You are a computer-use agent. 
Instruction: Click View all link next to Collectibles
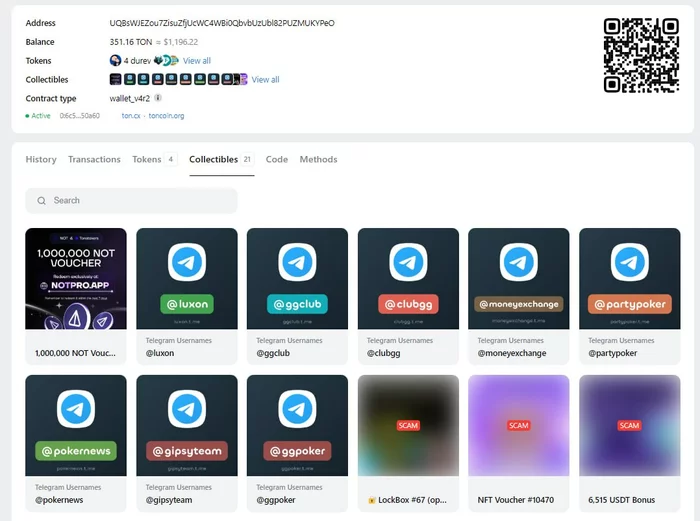(x=265, y=79)
